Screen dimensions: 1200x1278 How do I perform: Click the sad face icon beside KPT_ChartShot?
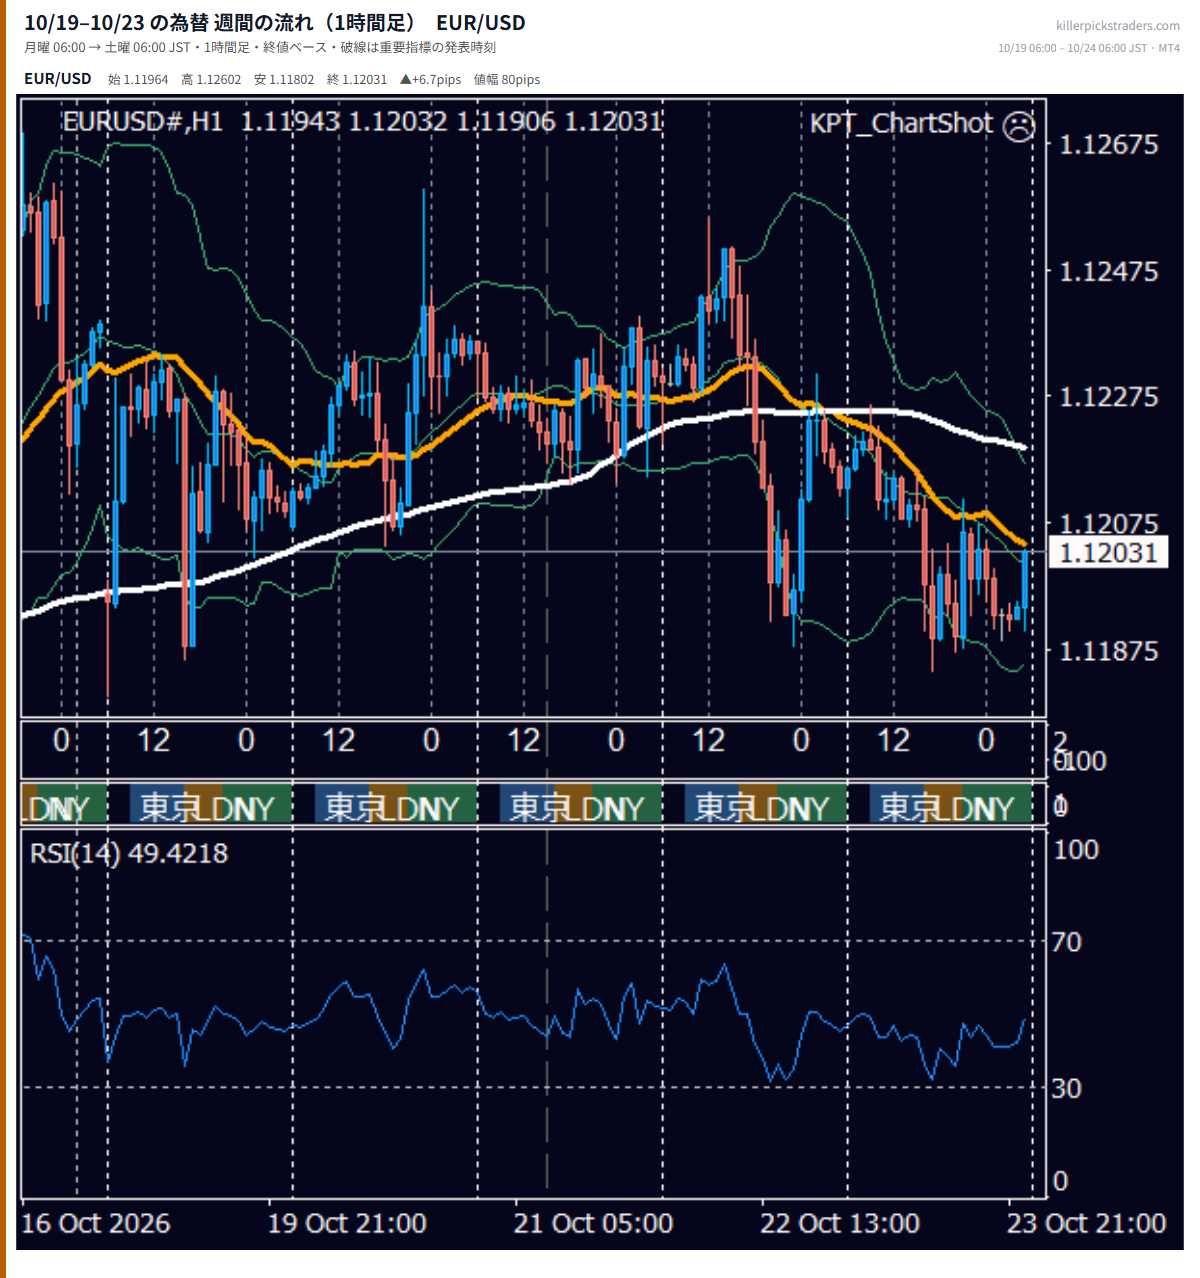tap(1018, 126)
